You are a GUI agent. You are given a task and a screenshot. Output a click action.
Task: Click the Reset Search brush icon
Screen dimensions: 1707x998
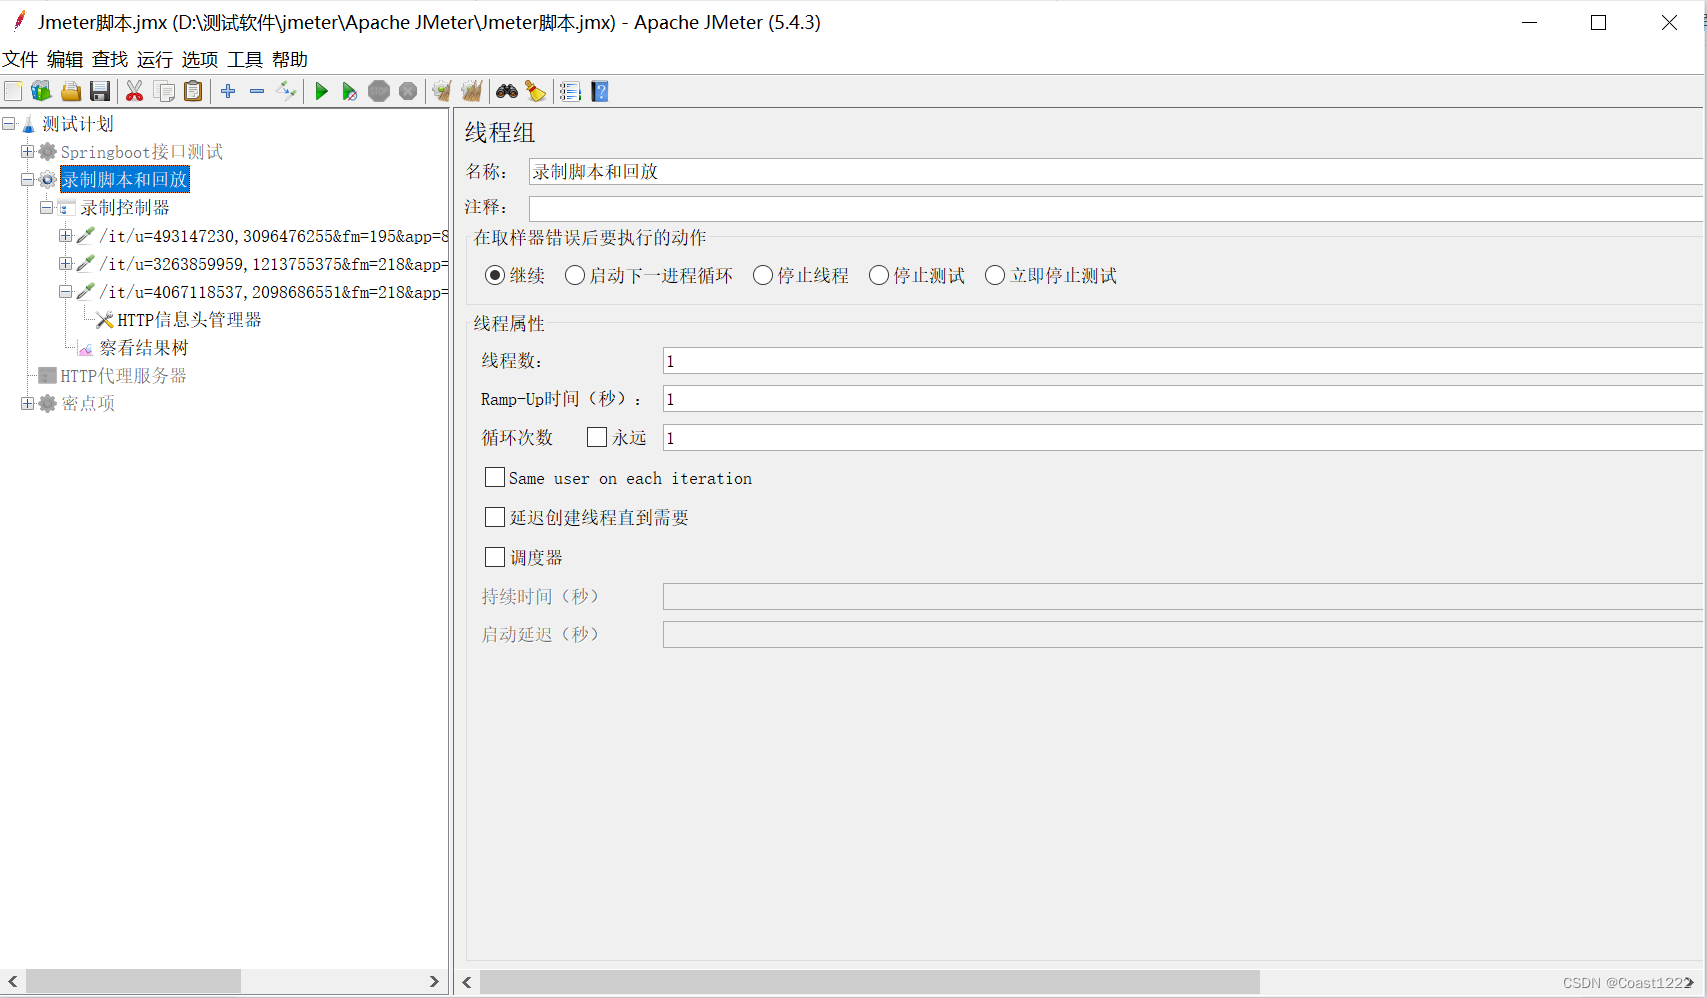[536, 92]
